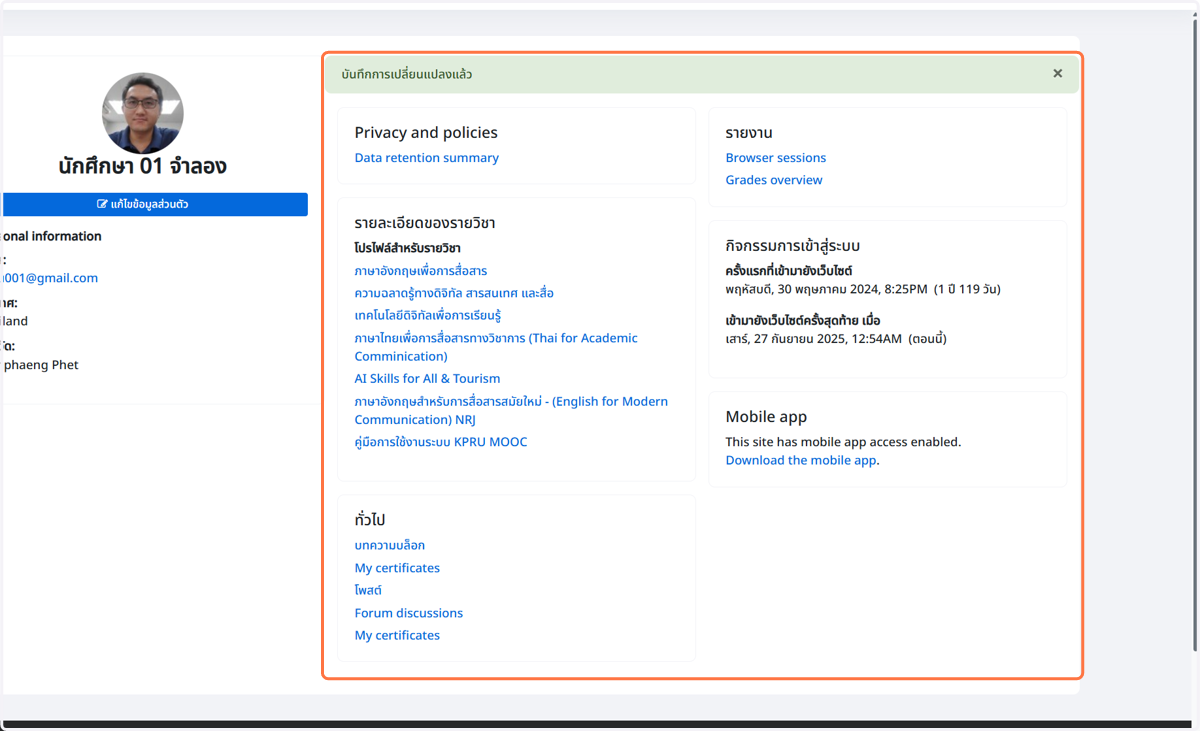Open the gmail.com email address link
Screen dimensions: 1200x731
[x=50, y=278]
